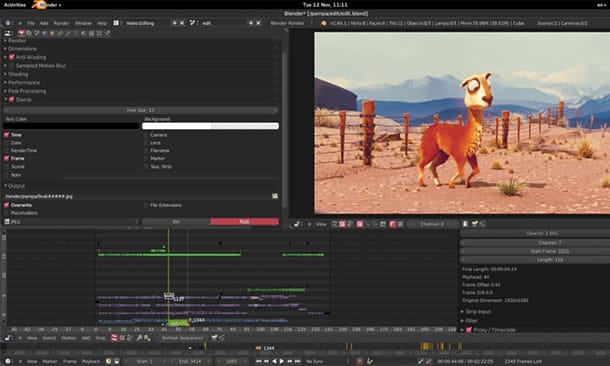The width and height of the screenshot is (610, 366).
Task: Open the File menu
Action: point(31,23)
